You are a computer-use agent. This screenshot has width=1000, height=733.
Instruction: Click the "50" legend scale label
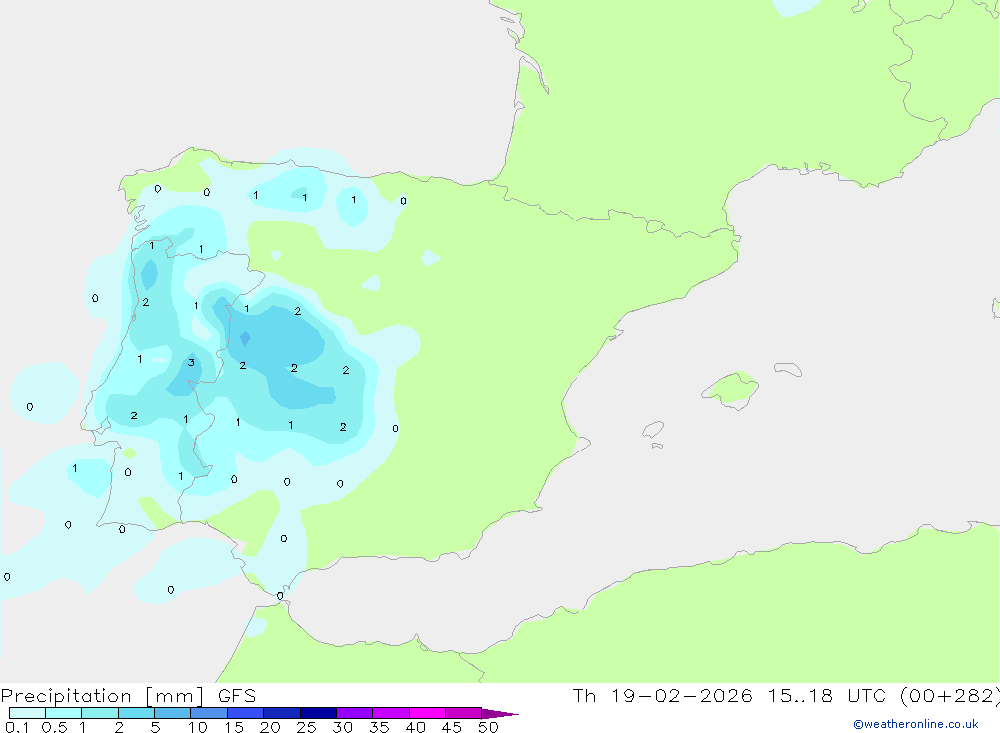click(489, 727)
